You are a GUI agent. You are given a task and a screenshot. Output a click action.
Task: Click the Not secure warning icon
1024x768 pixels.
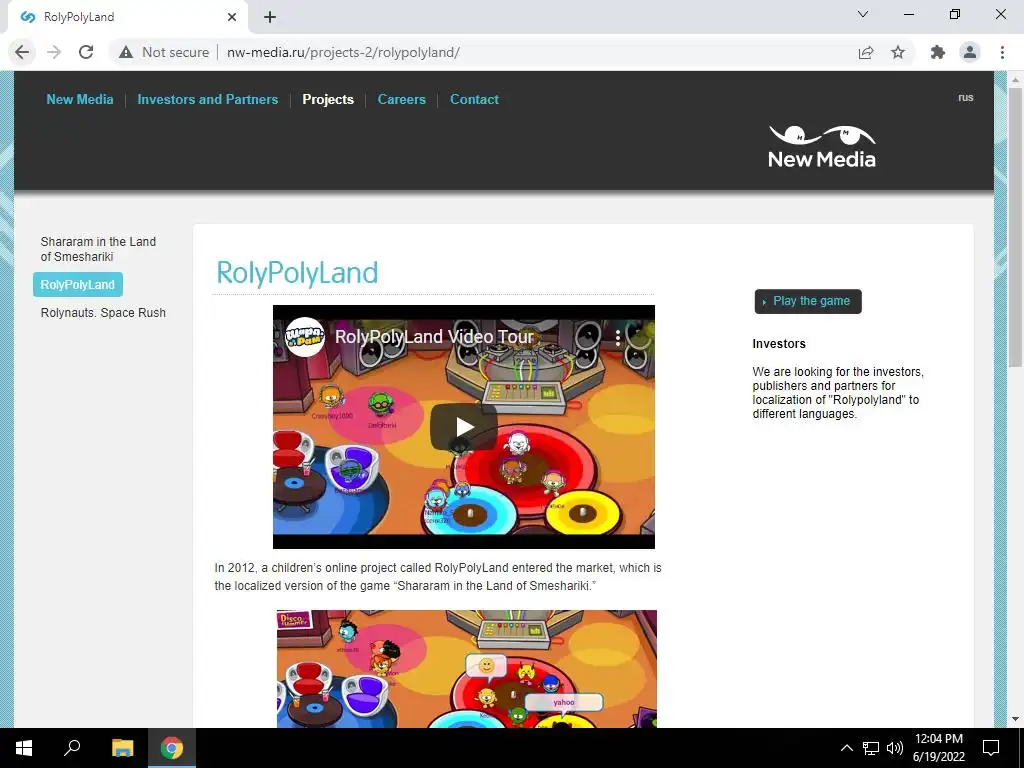click(126, 52)
